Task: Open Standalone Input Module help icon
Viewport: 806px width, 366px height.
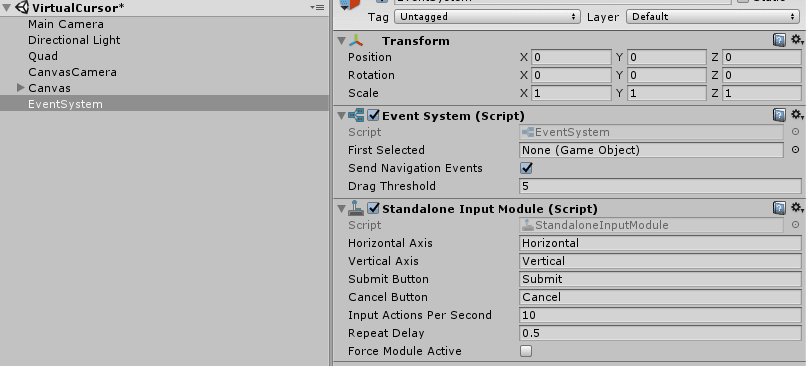Action: 779,208
